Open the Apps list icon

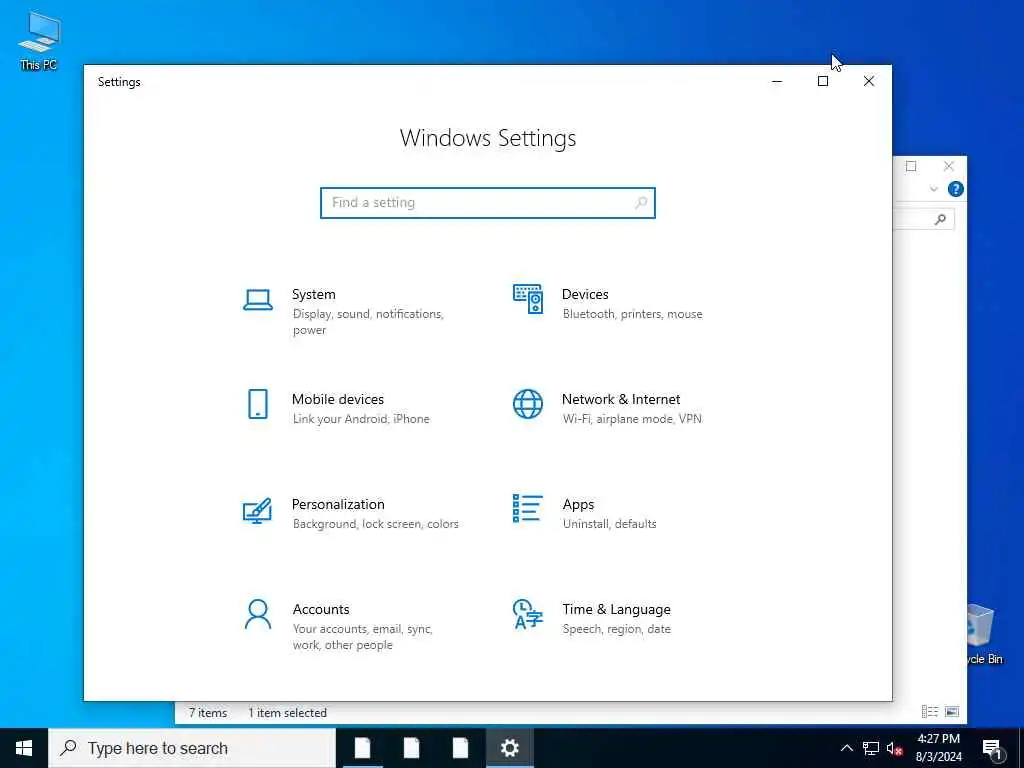pyautogui.click(x=528, y=509)
